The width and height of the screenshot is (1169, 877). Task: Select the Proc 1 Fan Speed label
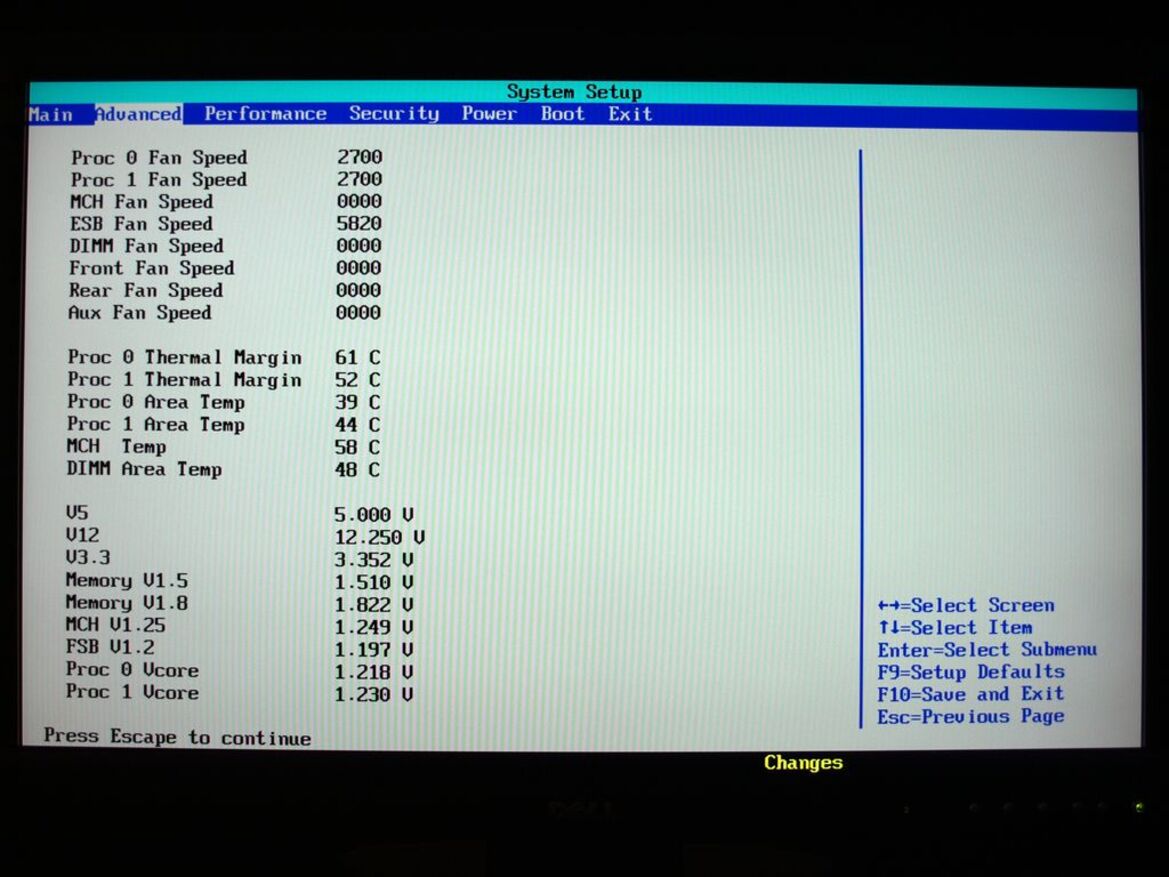click(159, 180)
